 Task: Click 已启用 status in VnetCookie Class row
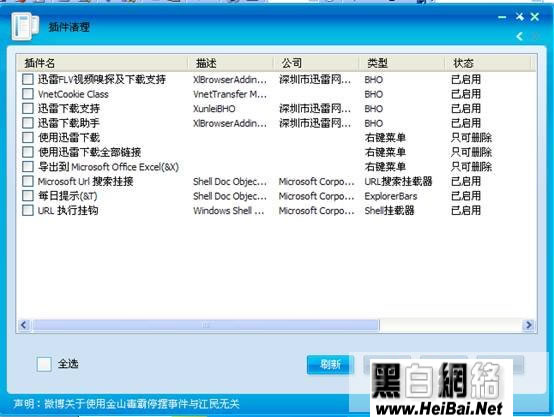pos(466,94)
